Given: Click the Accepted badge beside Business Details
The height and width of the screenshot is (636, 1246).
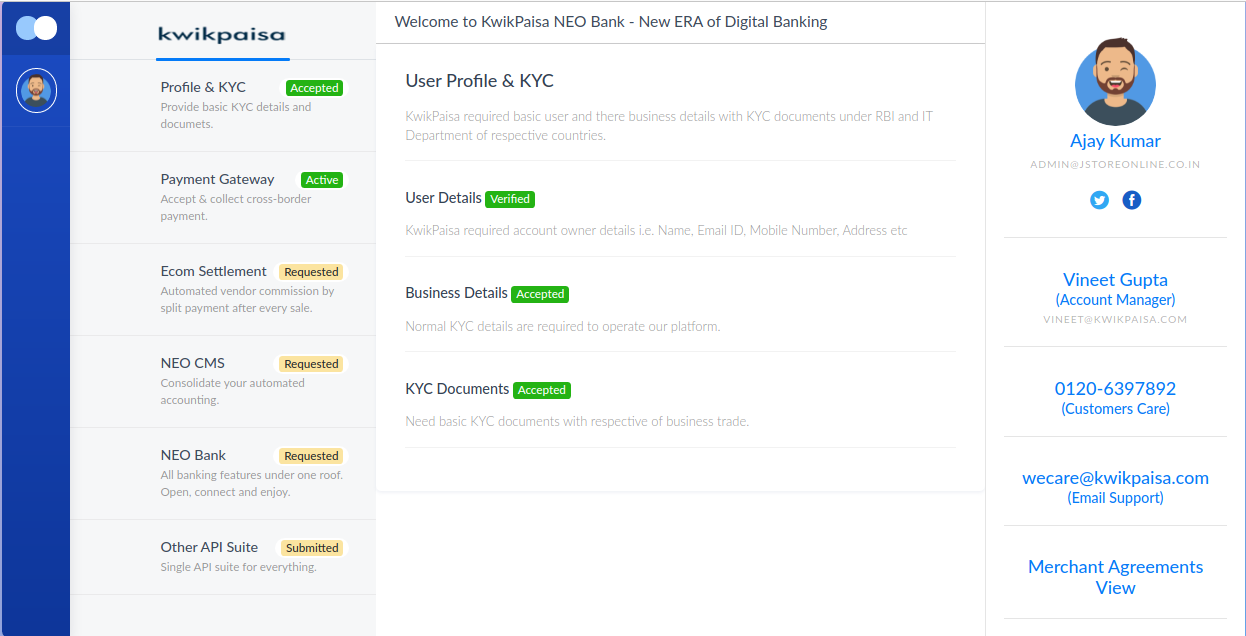Looking at the screenshot, I should click(x=540, y=294).
